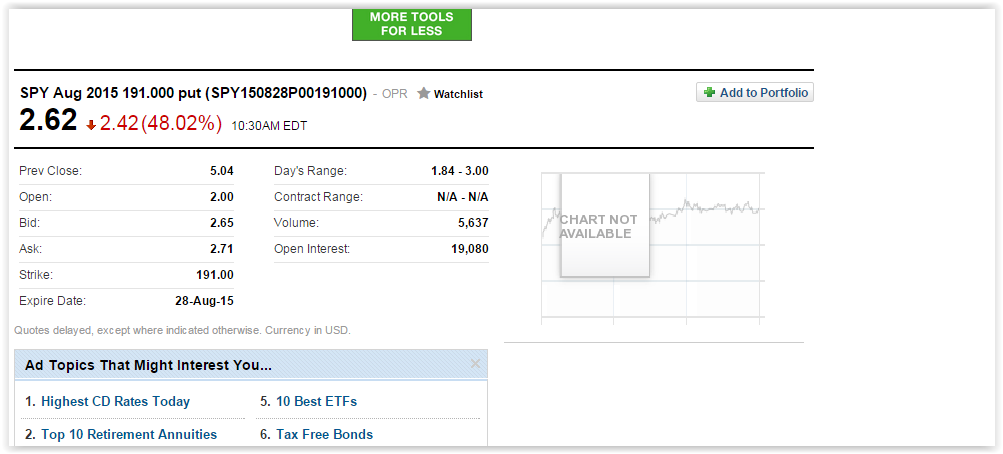Click the Expire Date label
This screenshot has height=454, width=1003.
point(52,301)
